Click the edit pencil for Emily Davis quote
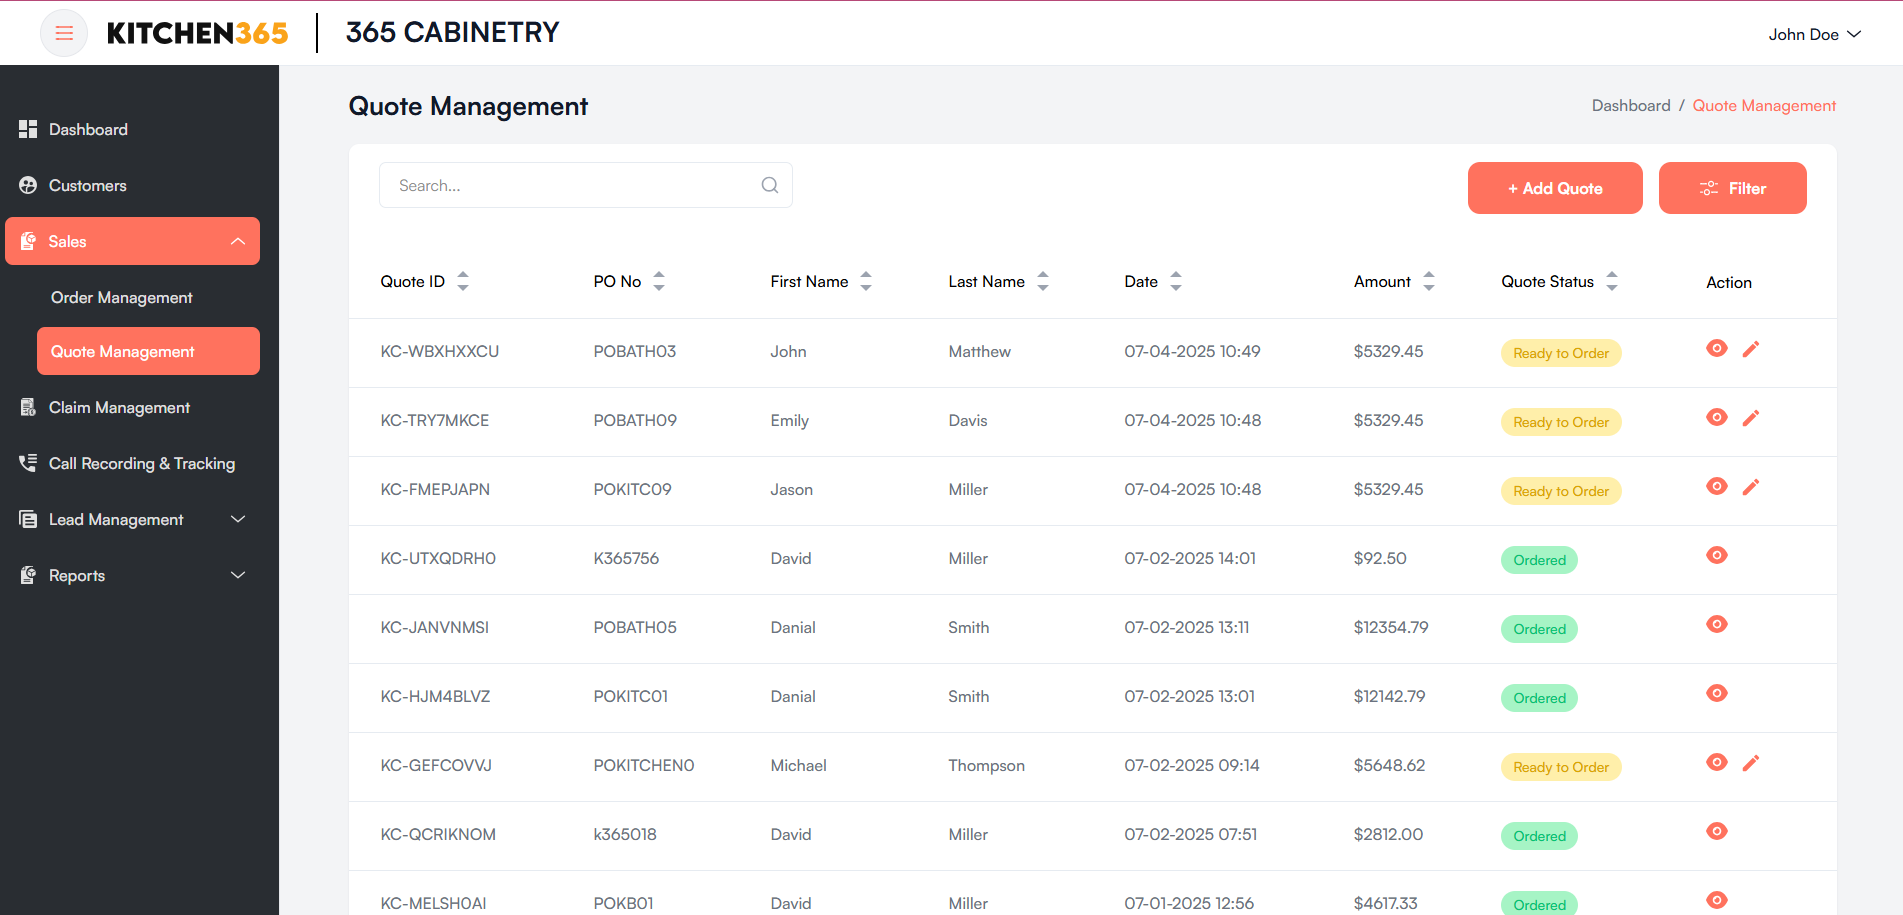Image resolution: width=1903 pixels, height=915 pixels. [1751, 417]
